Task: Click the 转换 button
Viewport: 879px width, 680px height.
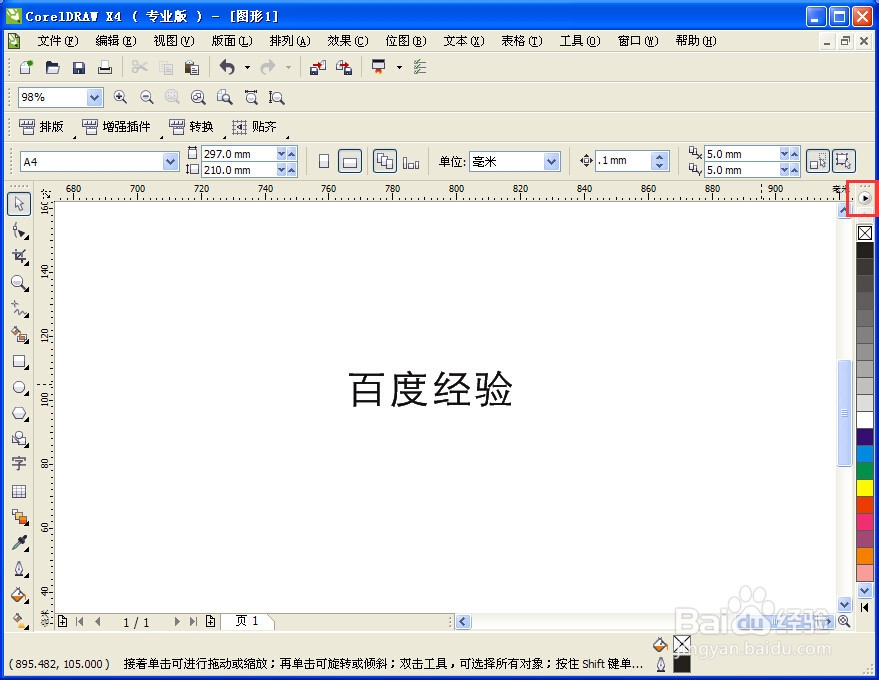Action: coord(191,127)
